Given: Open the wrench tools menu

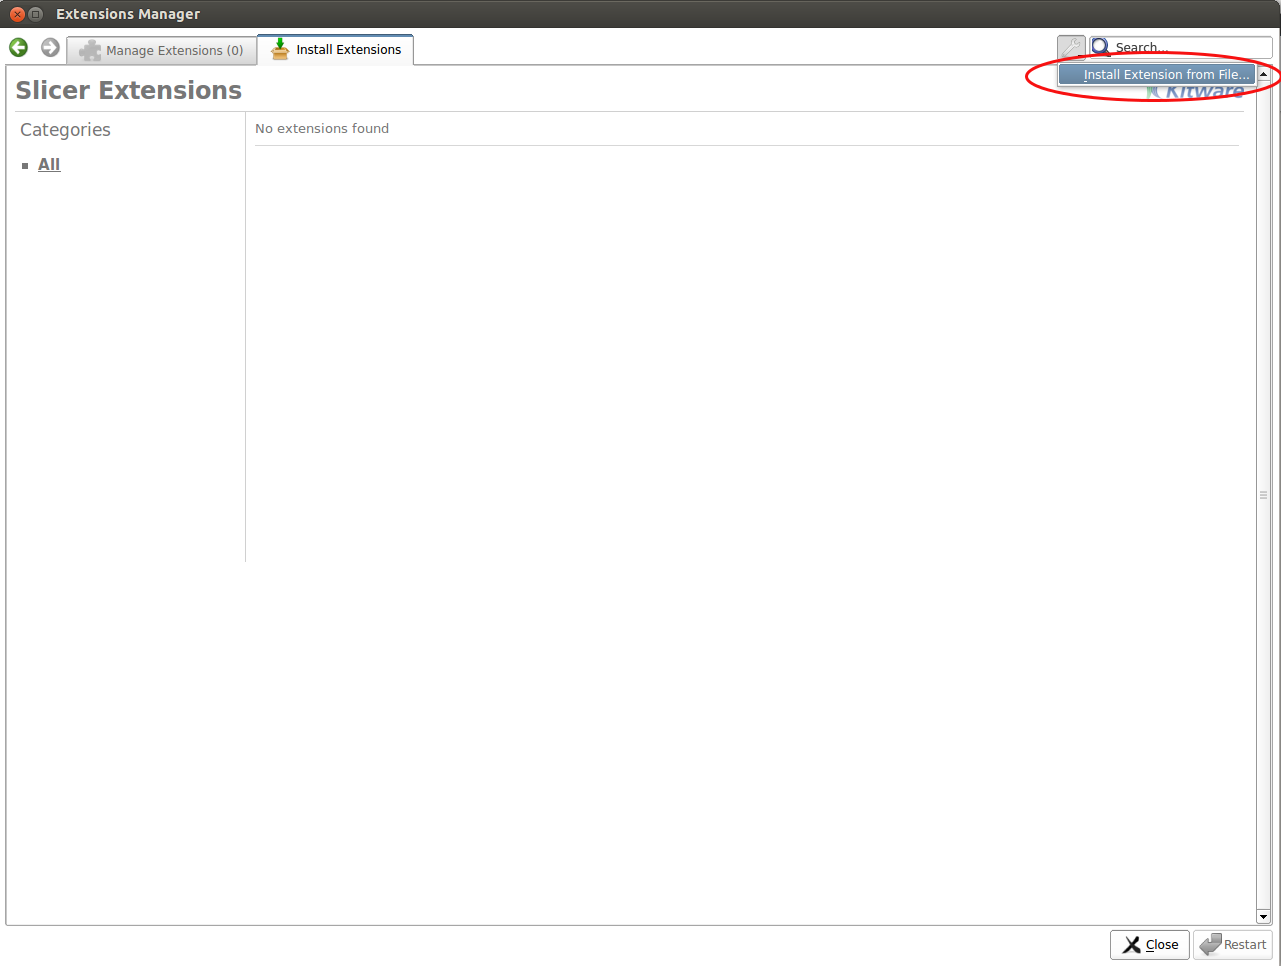Looking at the screenshot, I should pos(1071,47).
